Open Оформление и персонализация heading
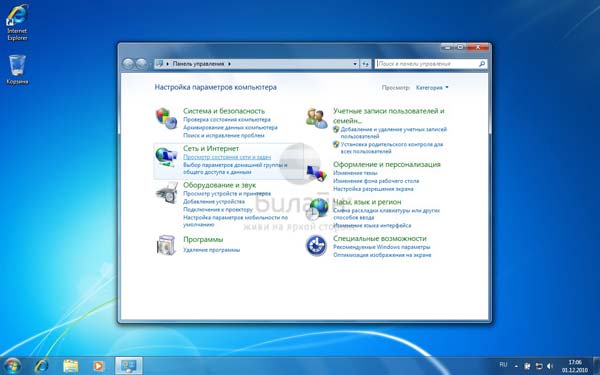 pyautogui.click(x=386, y=164)
